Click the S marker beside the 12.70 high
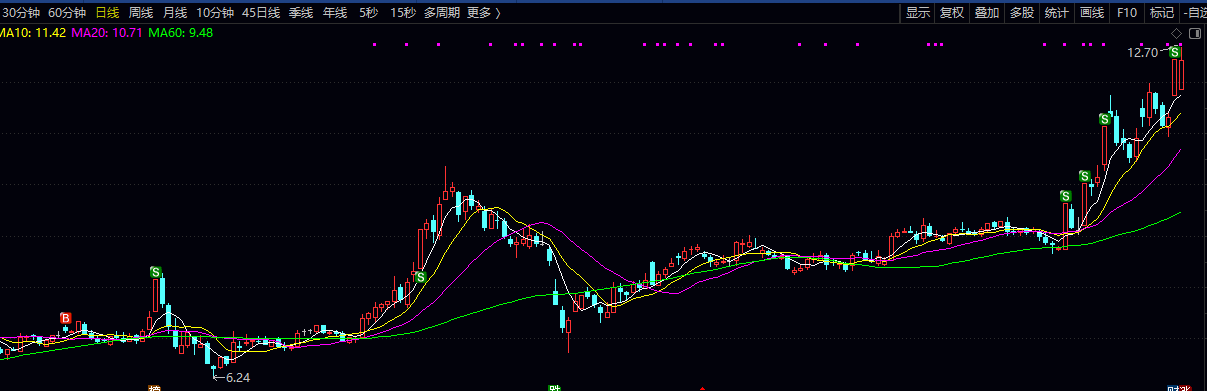Image resolution: width=1207 pixels, height=391 pixels. 1175,51
